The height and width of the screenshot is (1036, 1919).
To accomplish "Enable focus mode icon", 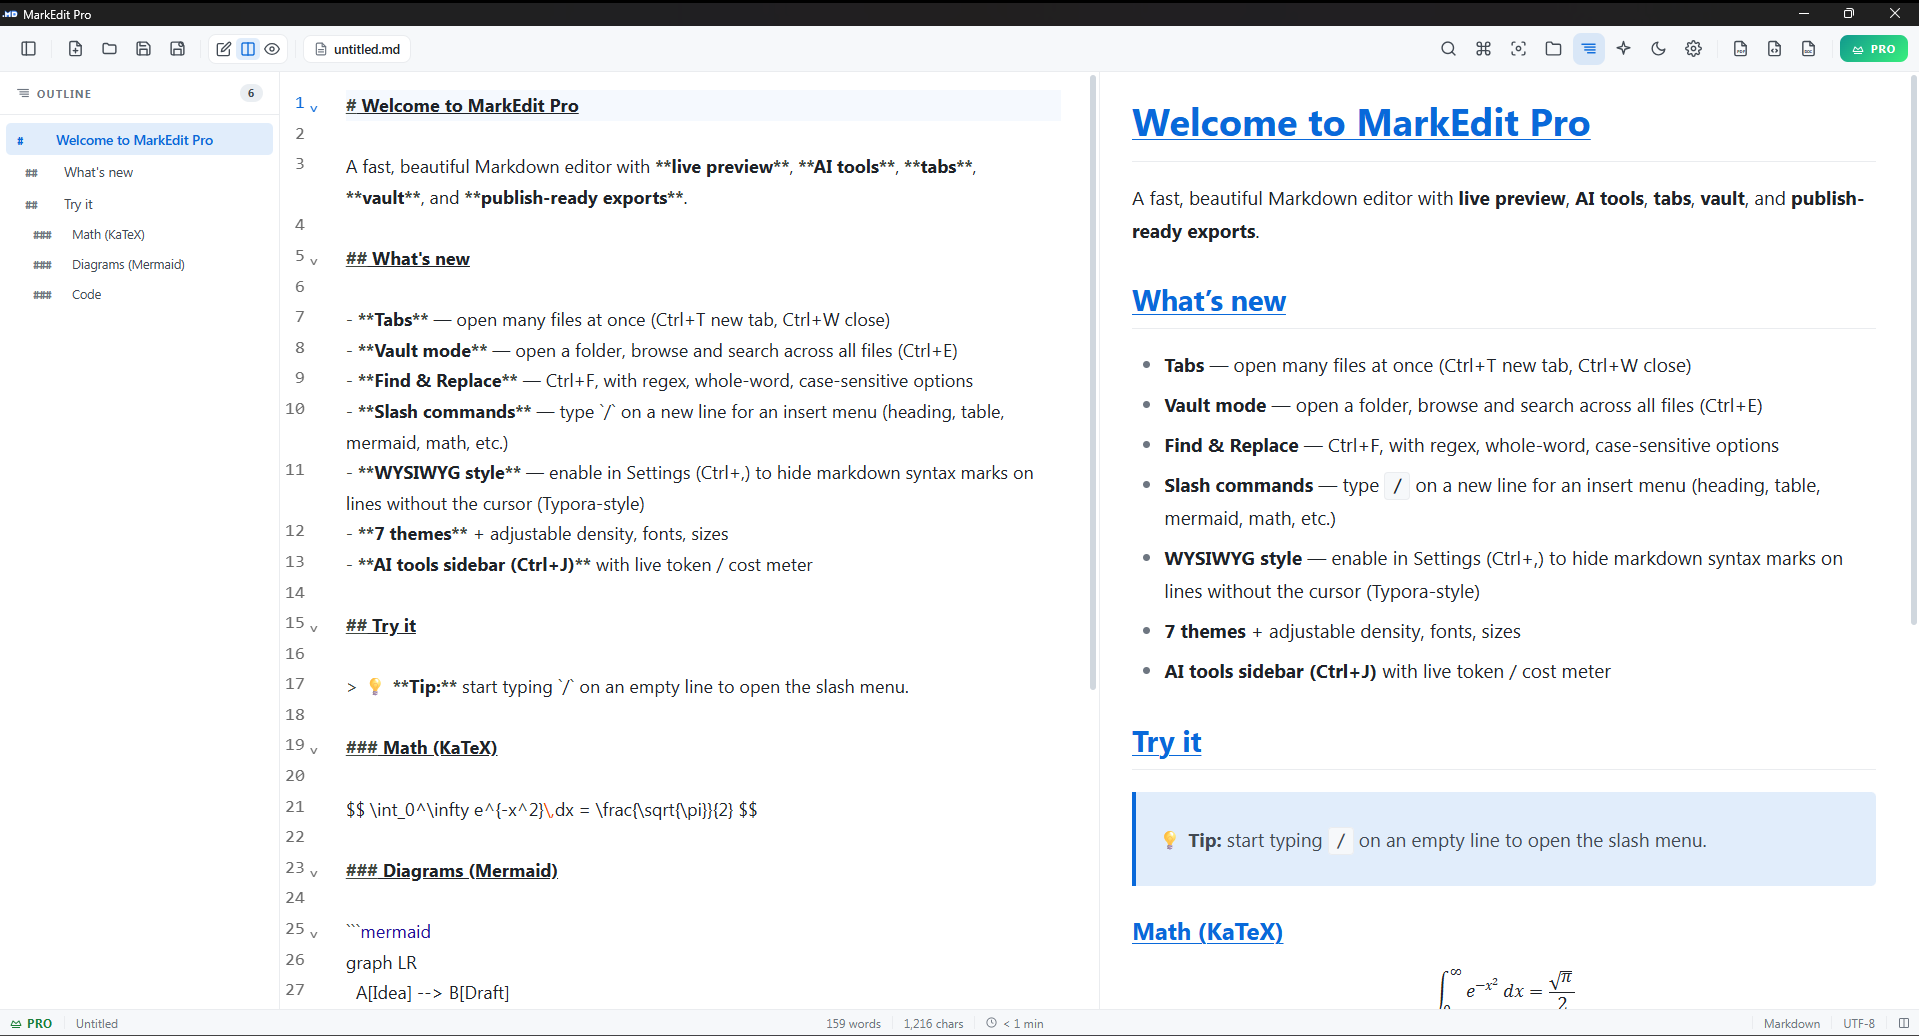I will (x=1518, y=49).
